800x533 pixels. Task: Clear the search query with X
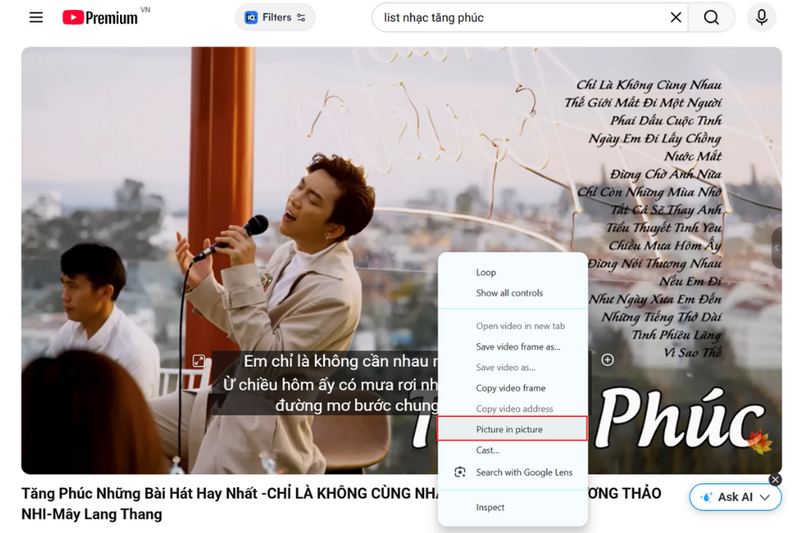pos(676,17)
